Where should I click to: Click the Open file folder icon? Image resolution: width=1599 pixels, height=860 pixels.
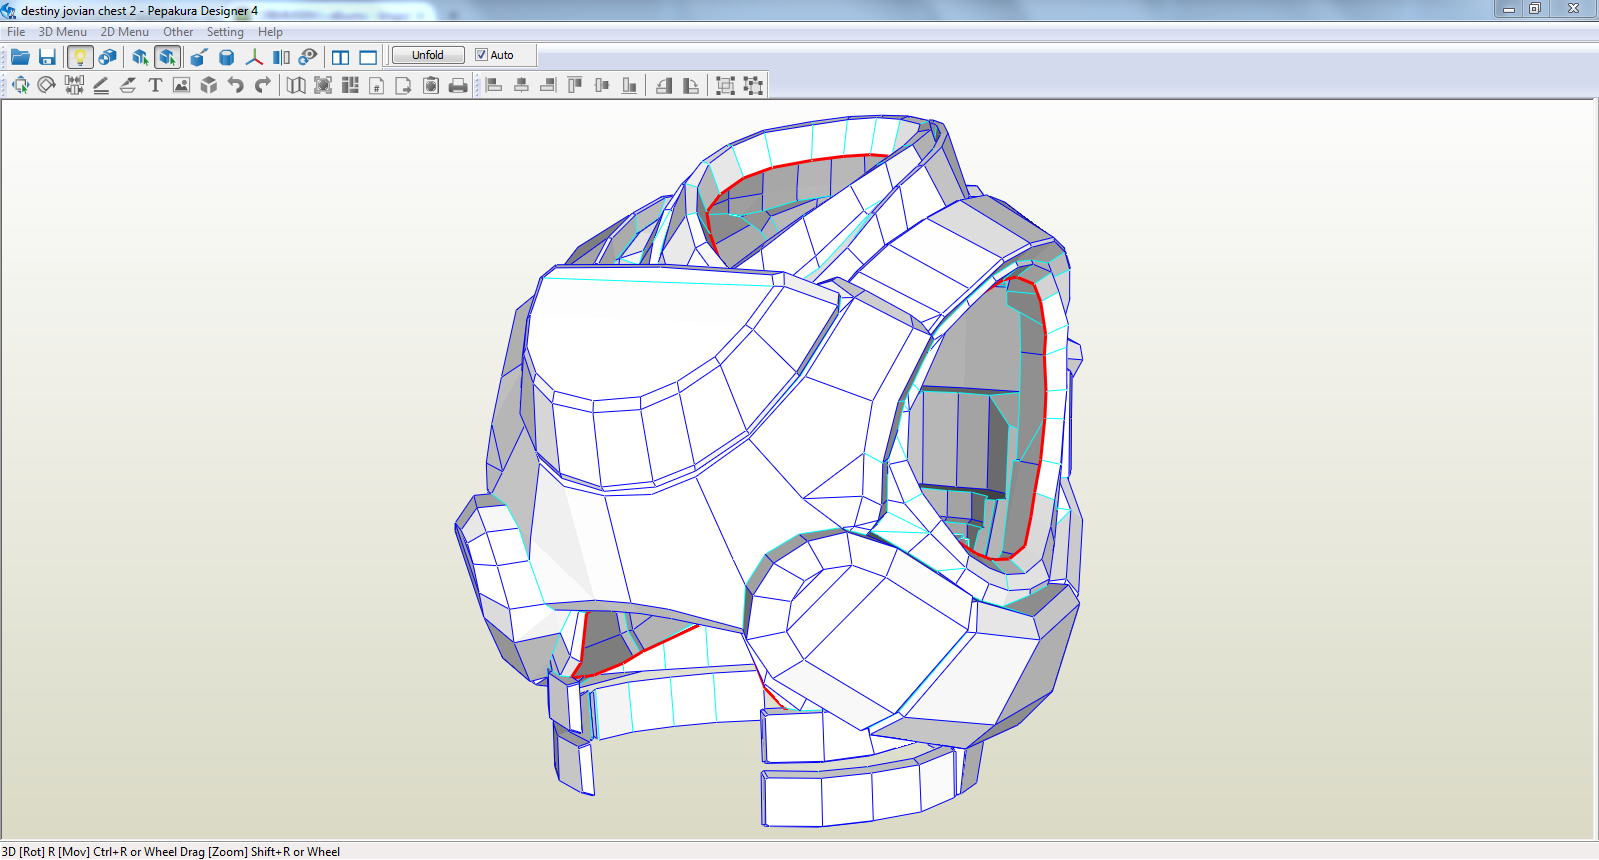tap(20, 57)
